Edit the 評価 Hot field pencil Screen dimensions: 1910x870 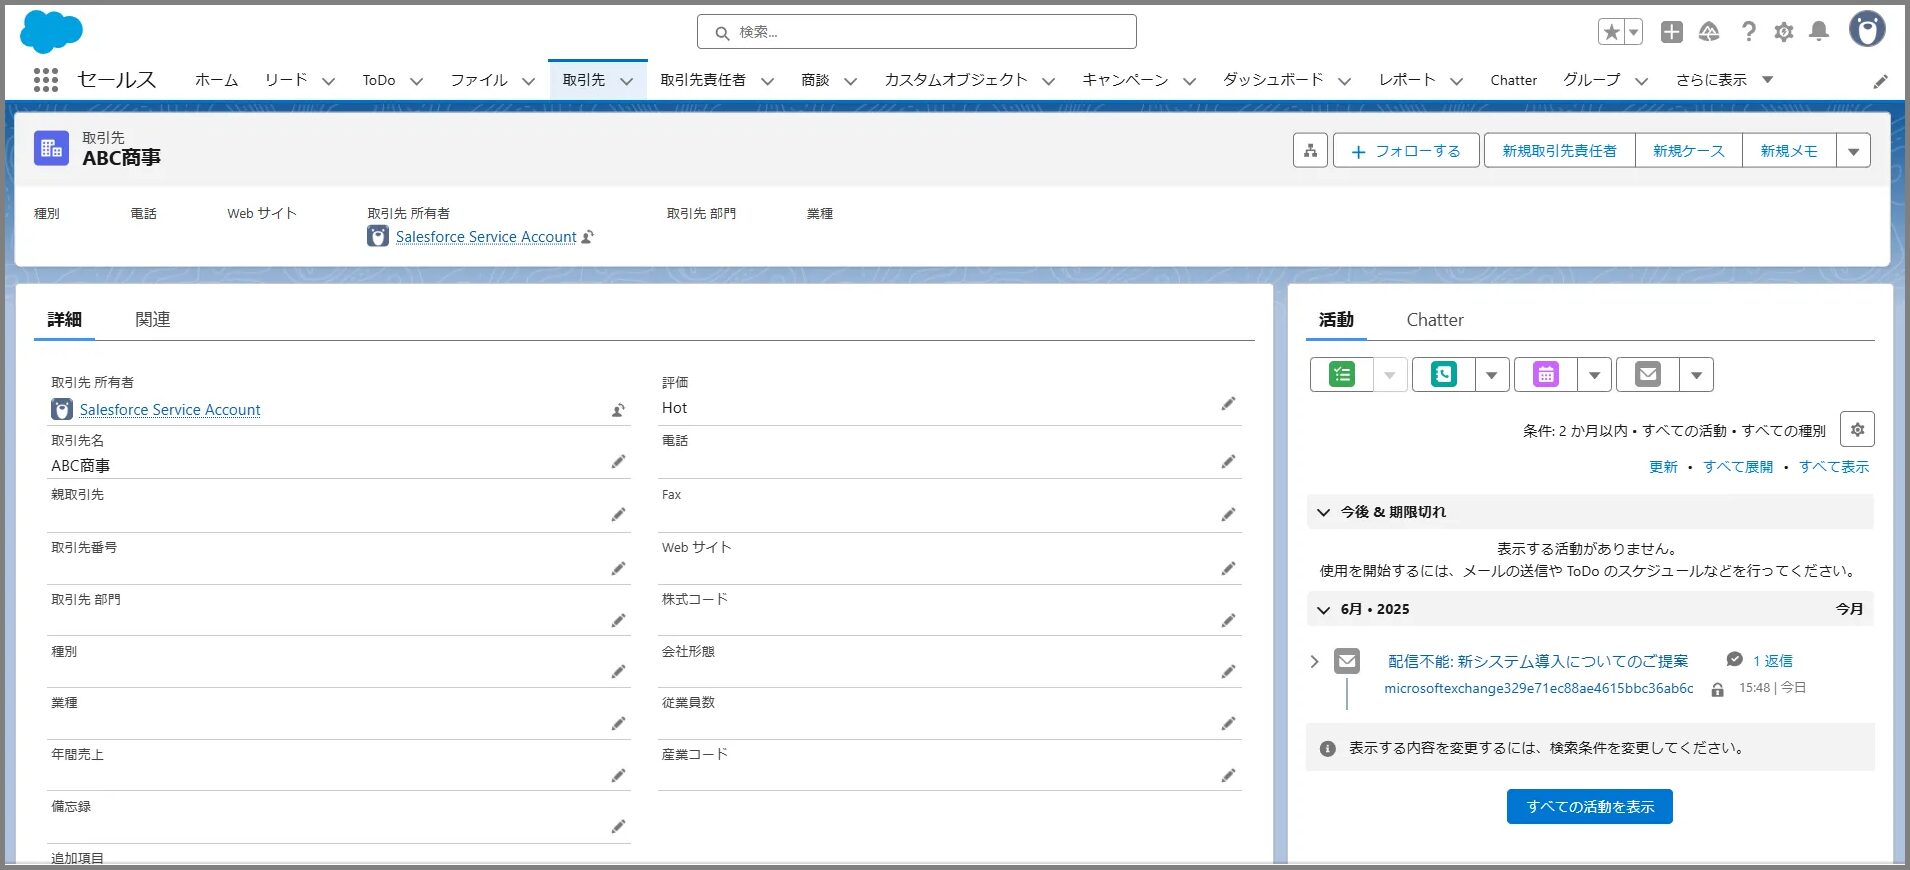[x=1229, y=404]
